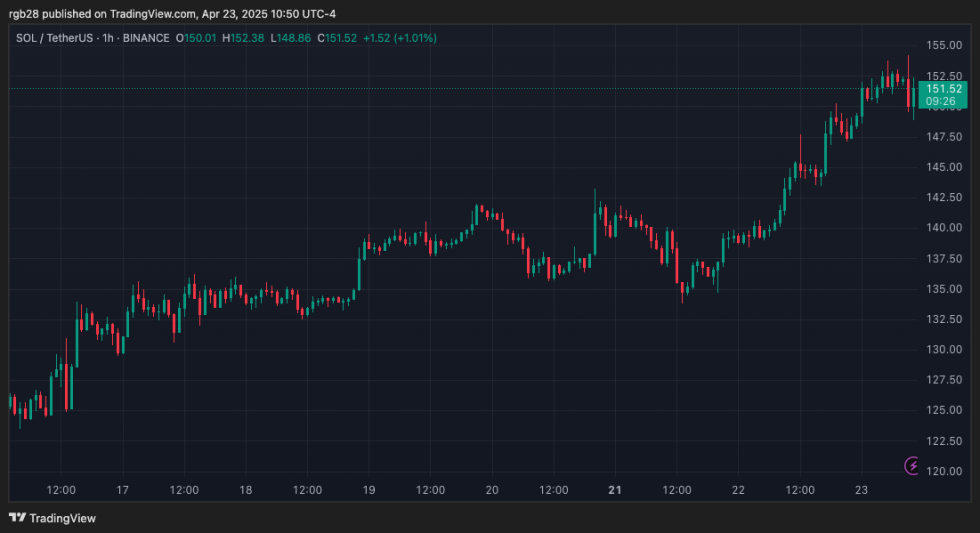This screenshot has height=533, width=980.
Task: Click the TradingView logo icon
Action: pos(17,517)
